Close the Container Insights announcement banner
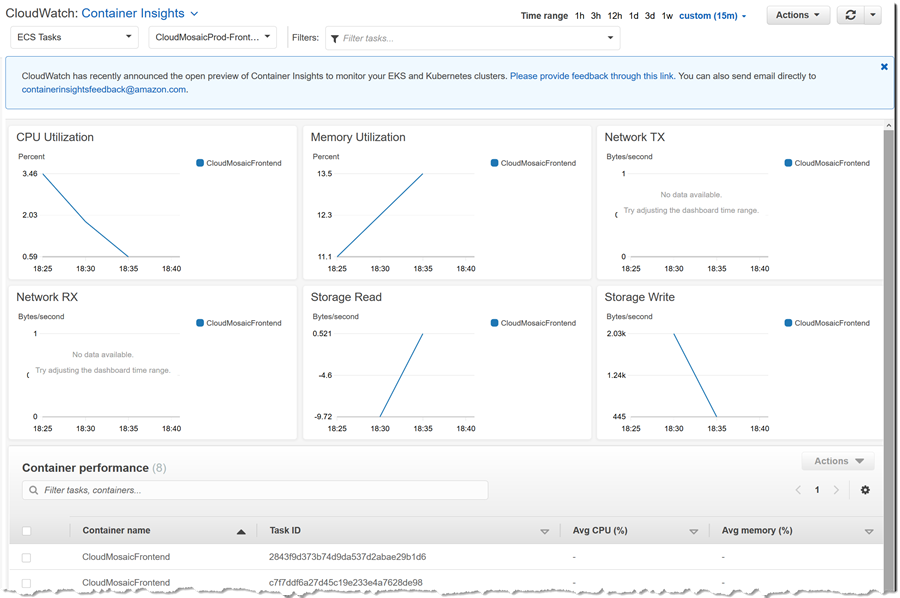The height and width of the screenshot is (598, 900). coord(885,67)
